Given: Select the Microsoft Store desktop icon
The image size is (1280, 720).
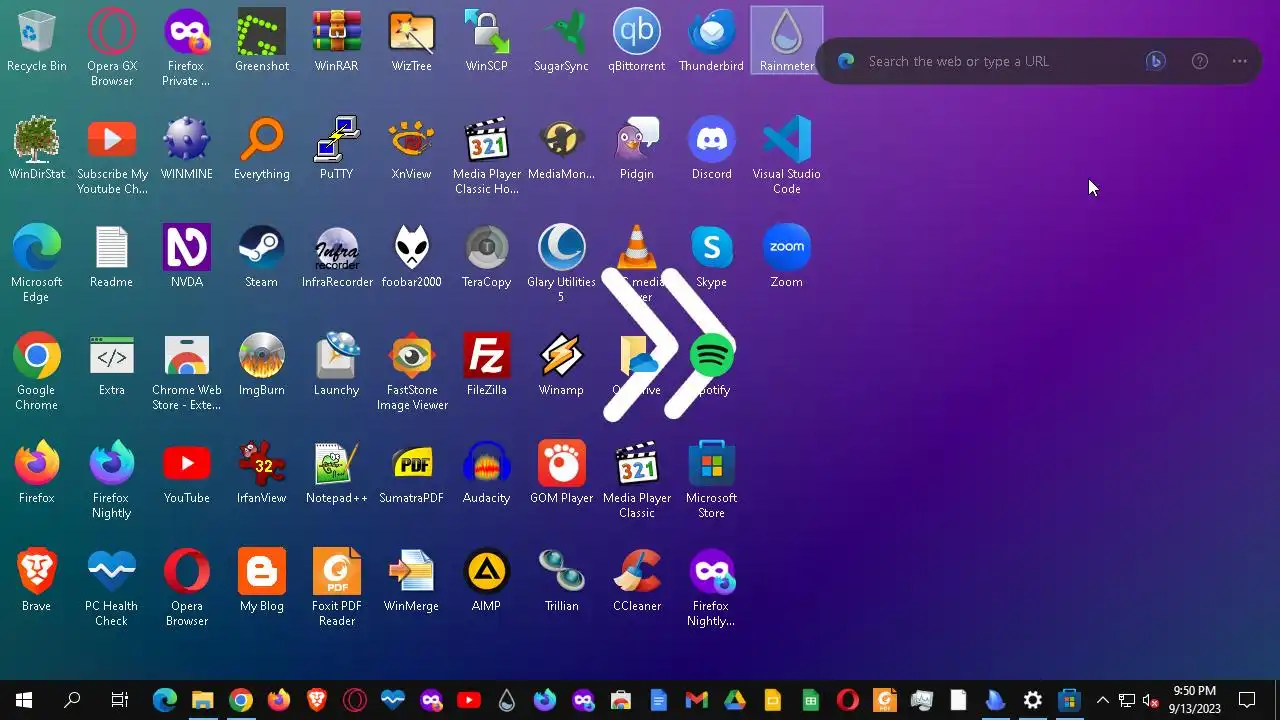Looking at the screenshot, I should tap(711, 480).
